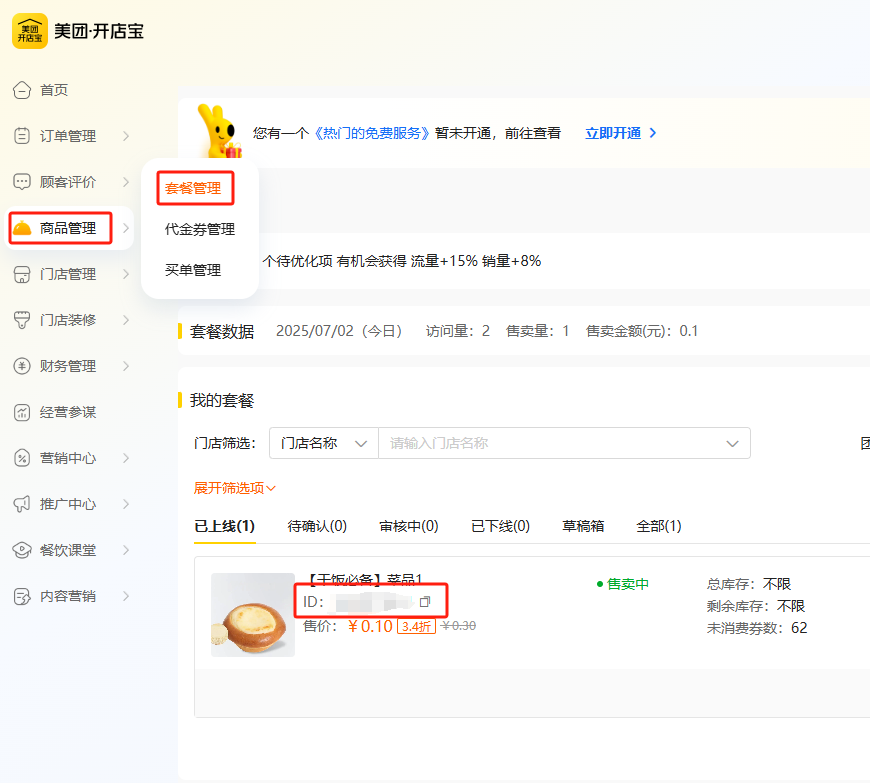The image size is (870, 783).
Task: Expand the store name input dropdown arrow
Action: [732, 443]
